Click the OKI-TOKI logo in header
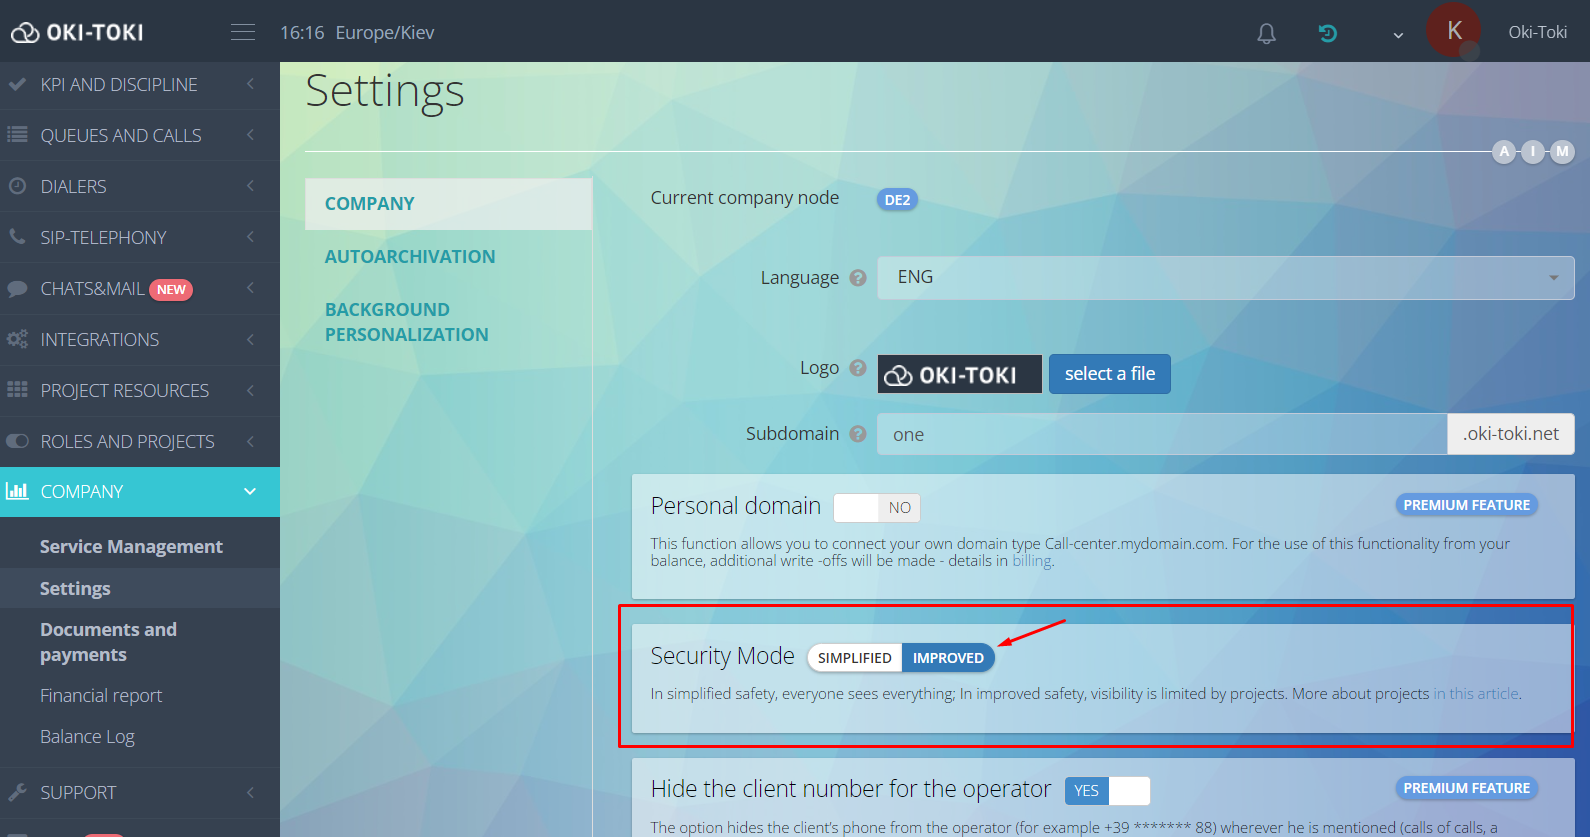The width and height of the screenshot is (1590, 837). 78,33
